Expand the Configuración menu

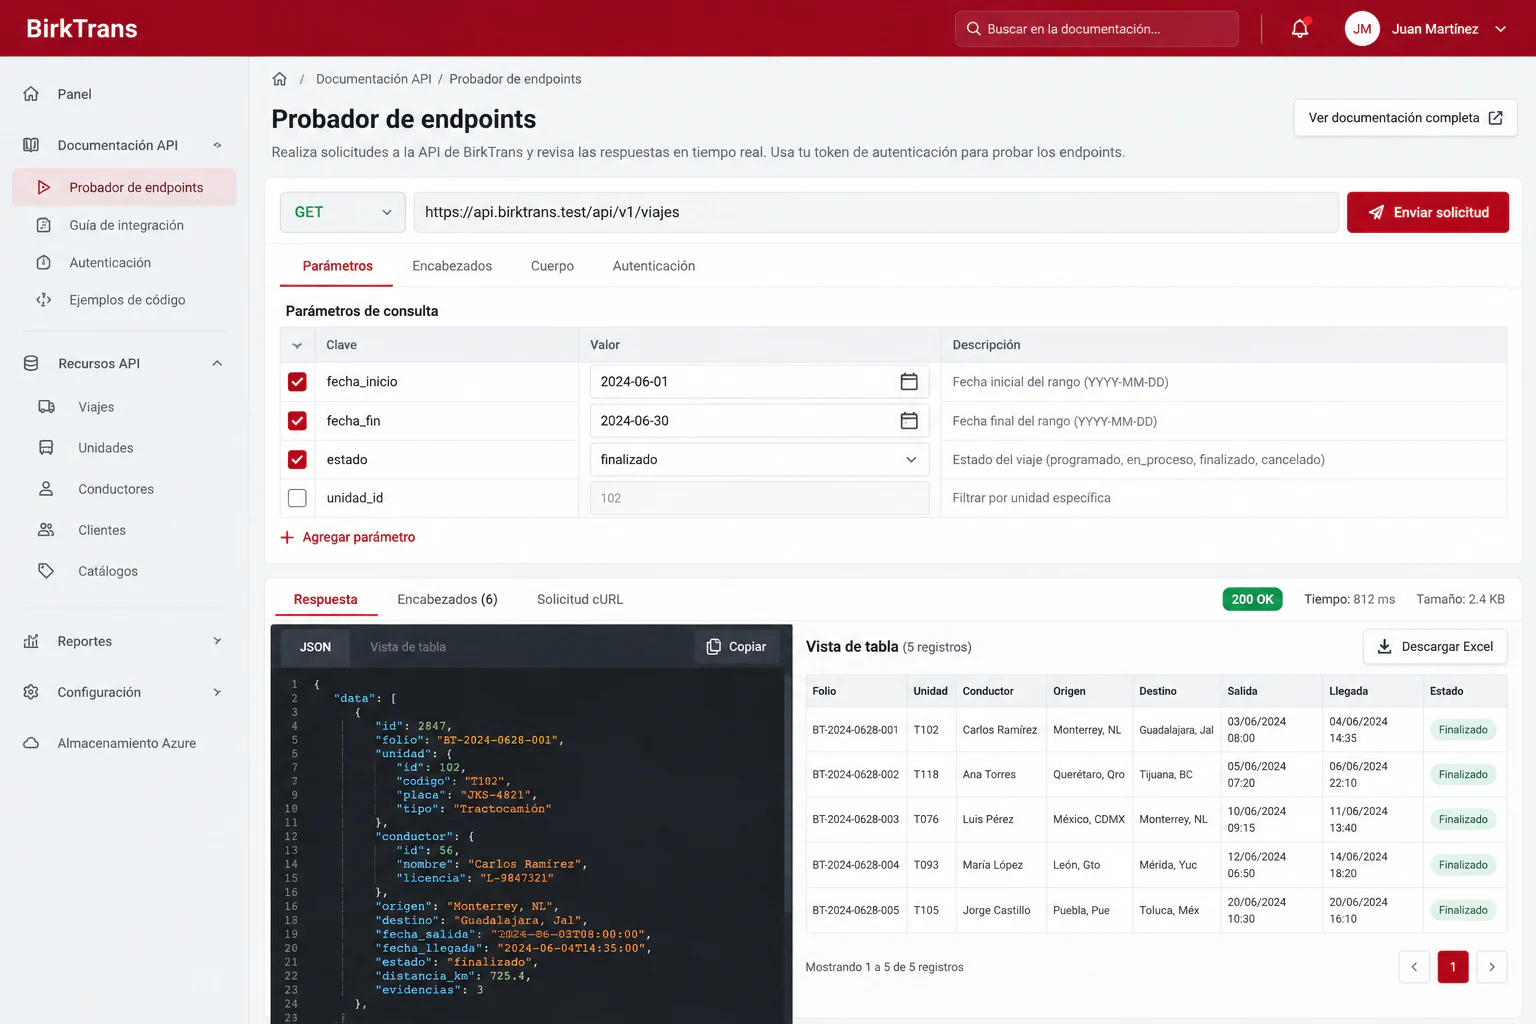click(217, 692)
